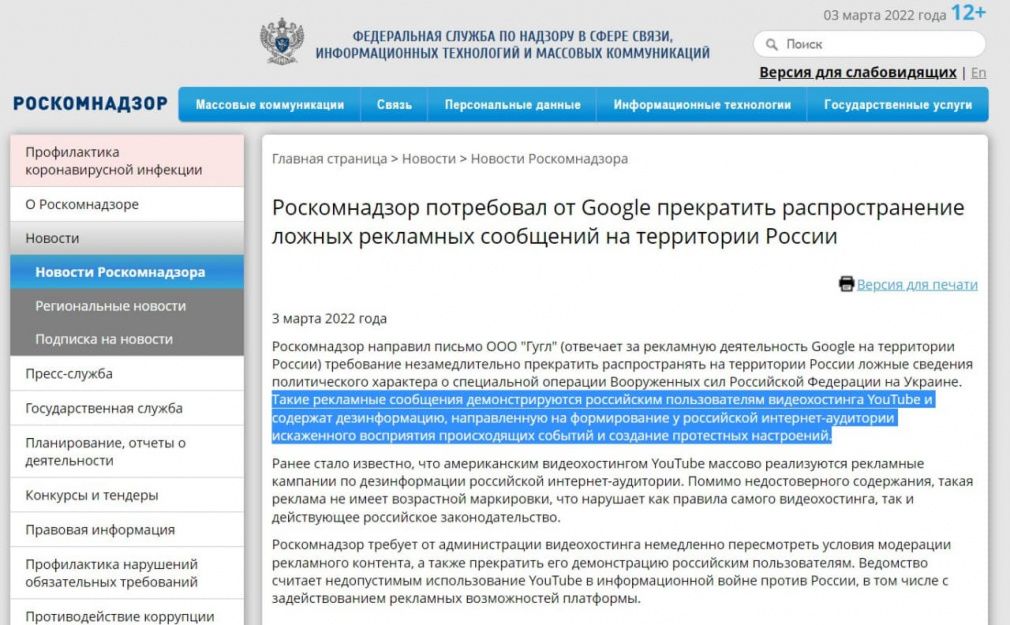
Task: Open Профилактика коронавирусной инфекции sidebar item
Action: point(114,161)
